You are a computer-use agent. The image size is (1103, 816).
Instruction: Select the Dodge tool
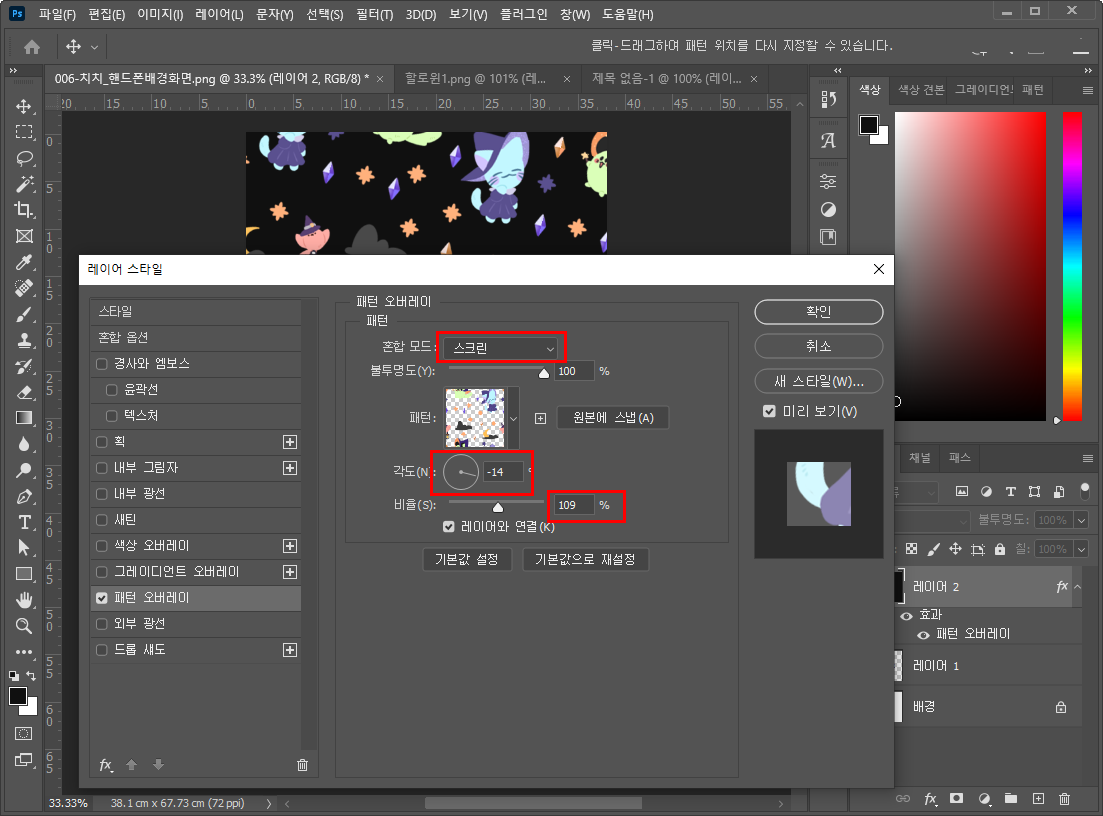[24, 471]
